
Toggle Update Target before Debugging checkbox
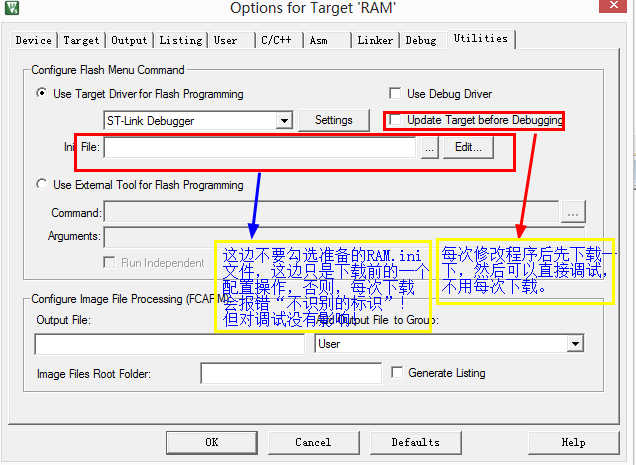tap(395, 120)
